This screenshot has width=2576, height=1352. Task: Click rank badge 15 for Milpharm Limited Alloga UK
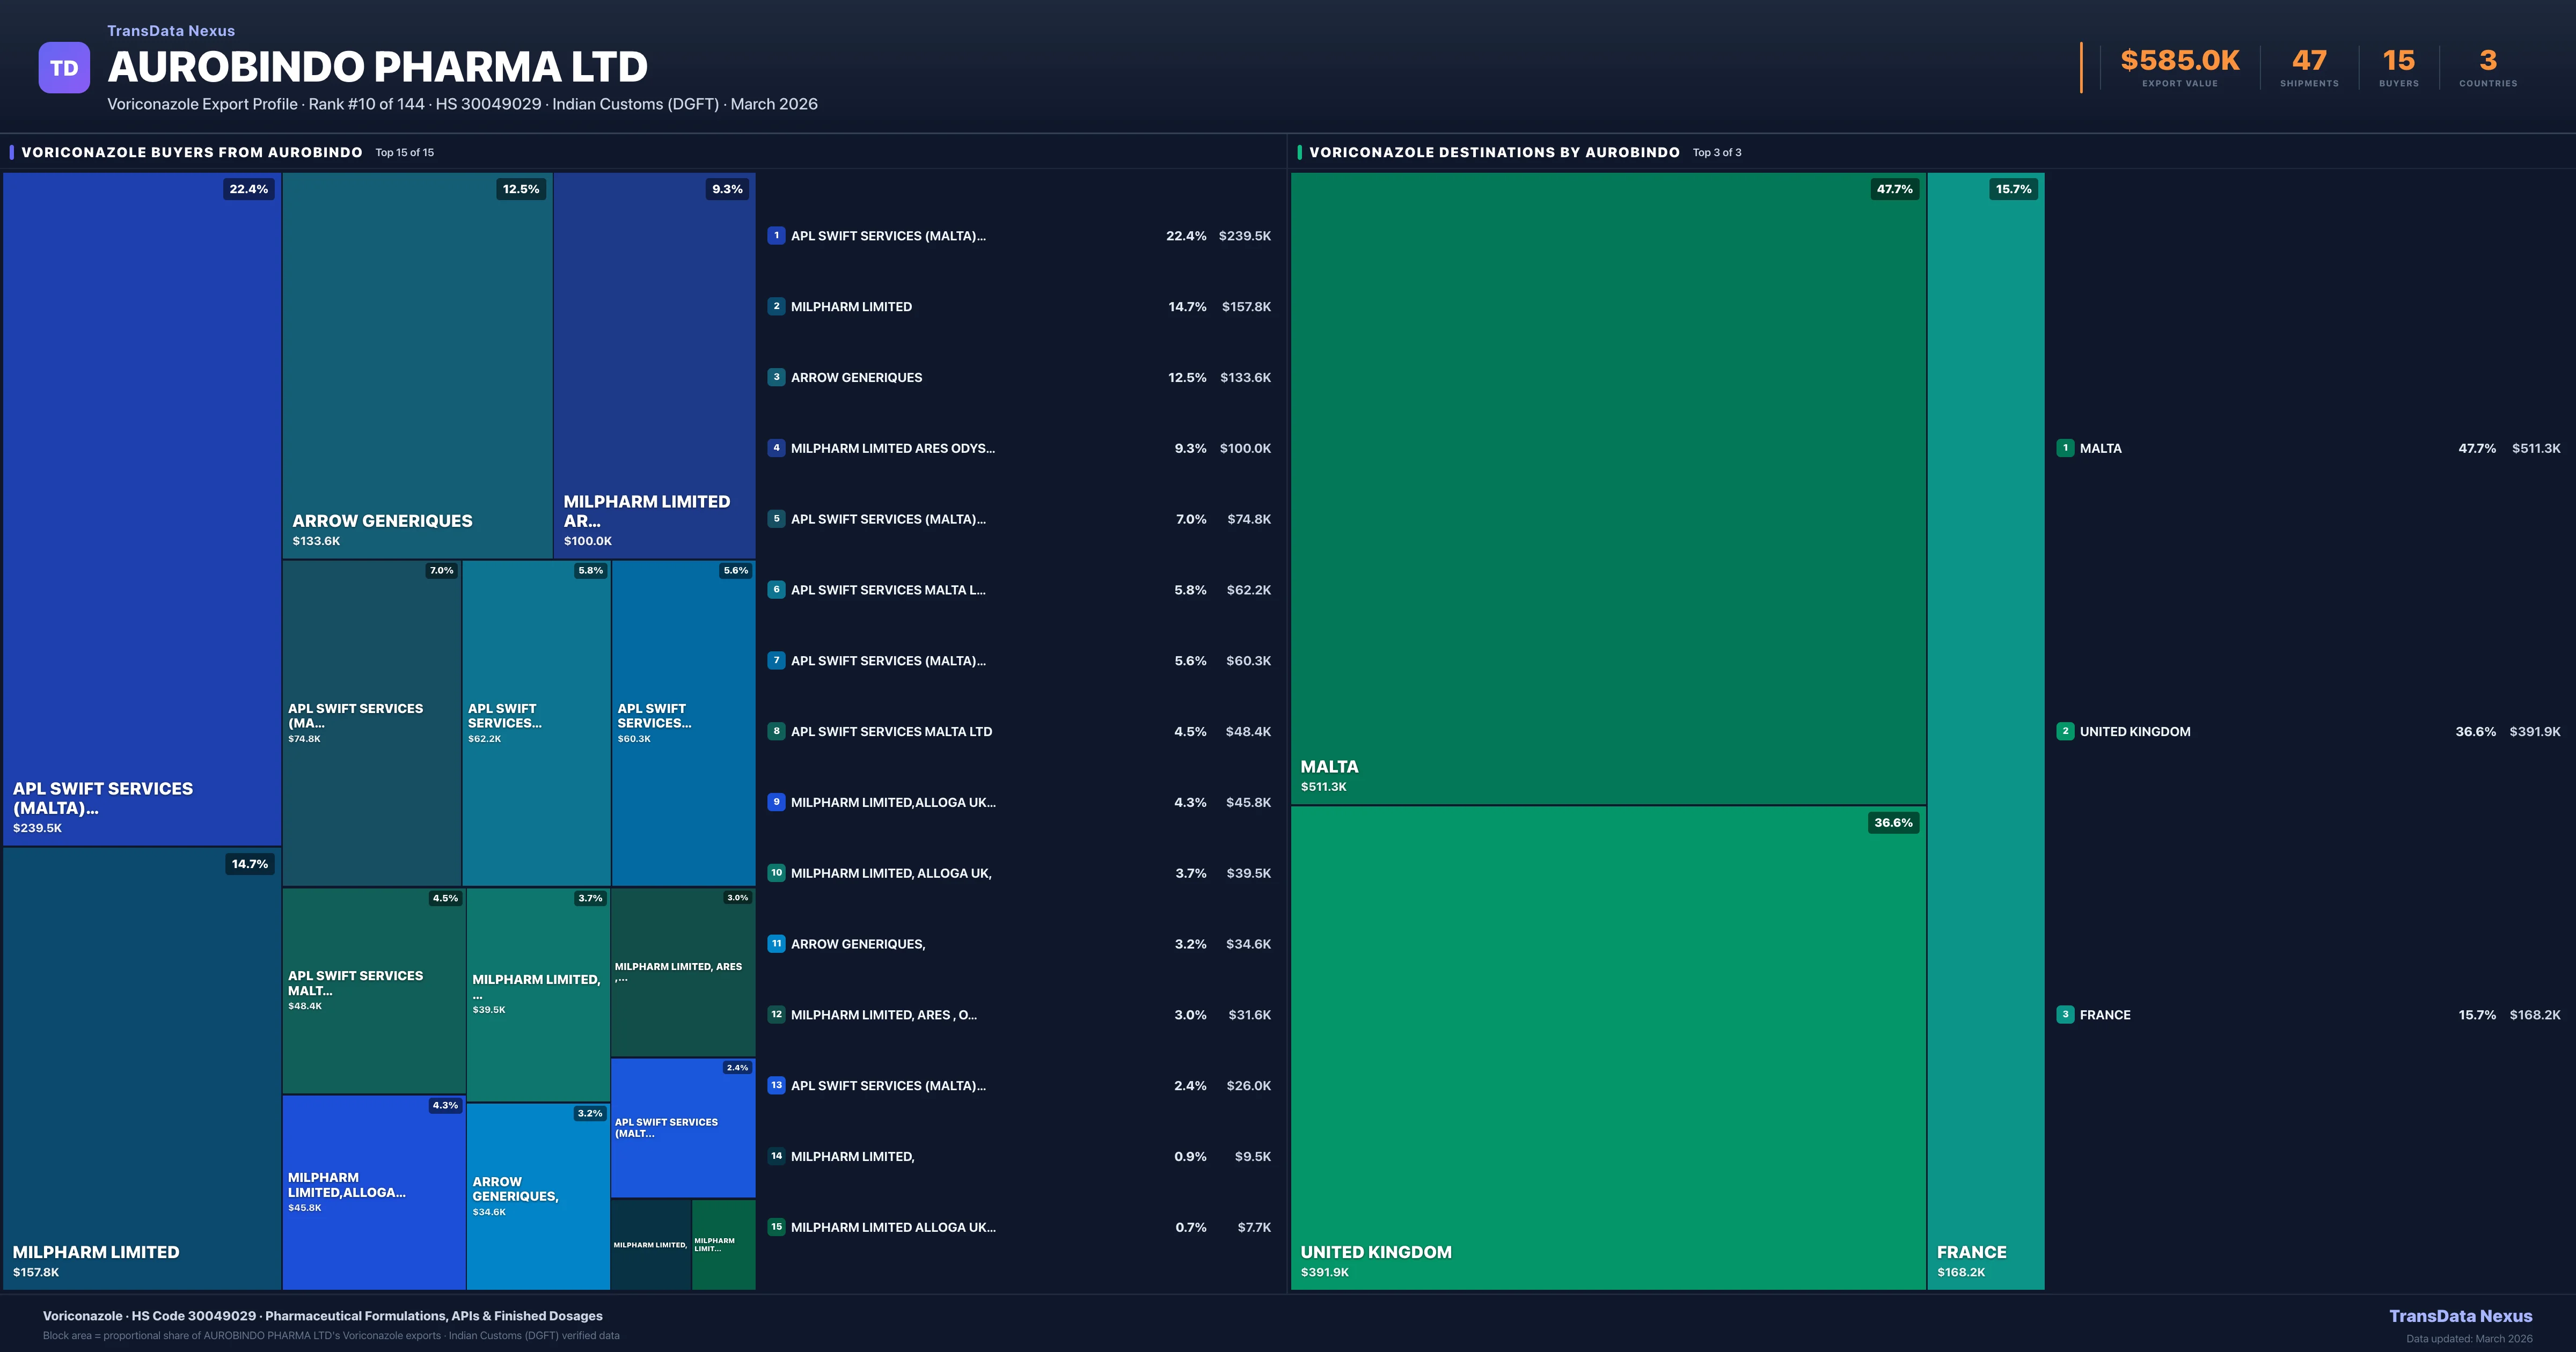click(x=776, y=1227)
